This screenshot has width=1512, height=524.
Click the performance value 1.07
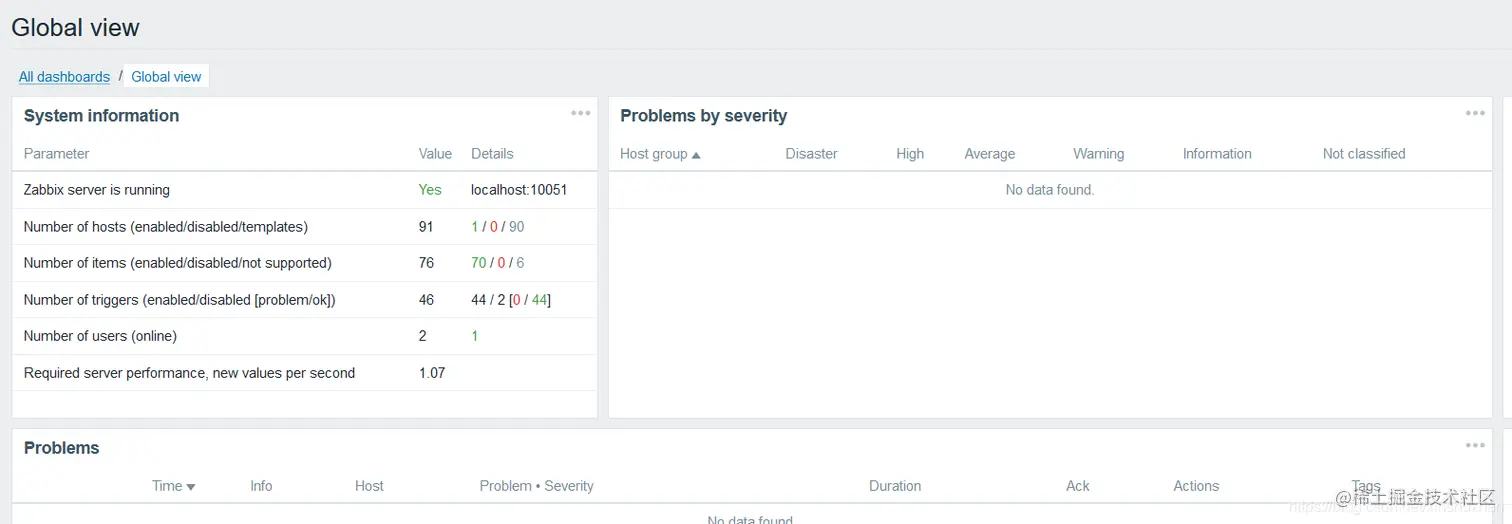[432, 373]
